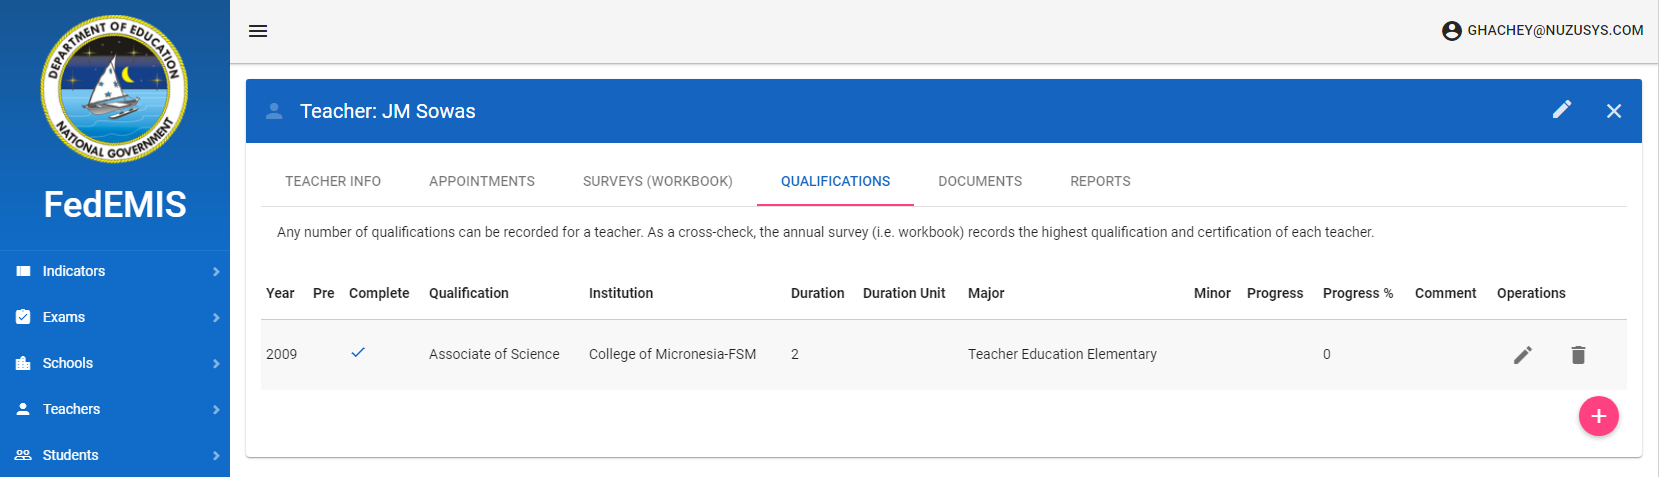
Task: Close the JM Sowas teacher panel
Action: (1613, 111)
